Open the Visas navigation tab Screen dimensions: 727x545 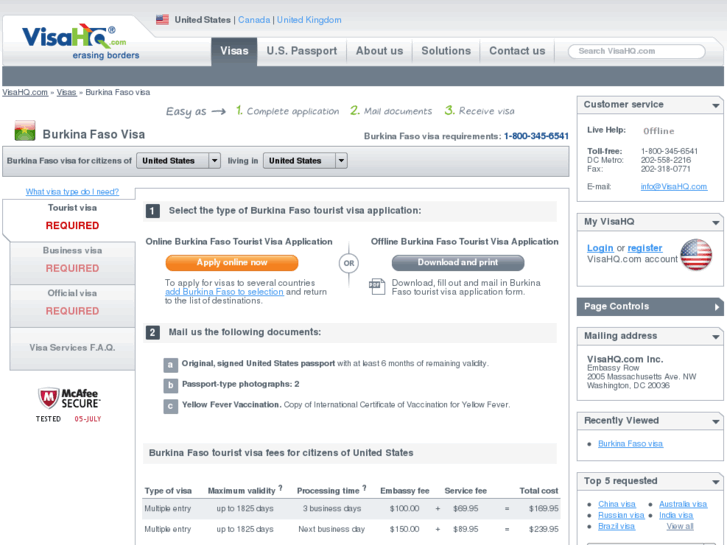234,51
